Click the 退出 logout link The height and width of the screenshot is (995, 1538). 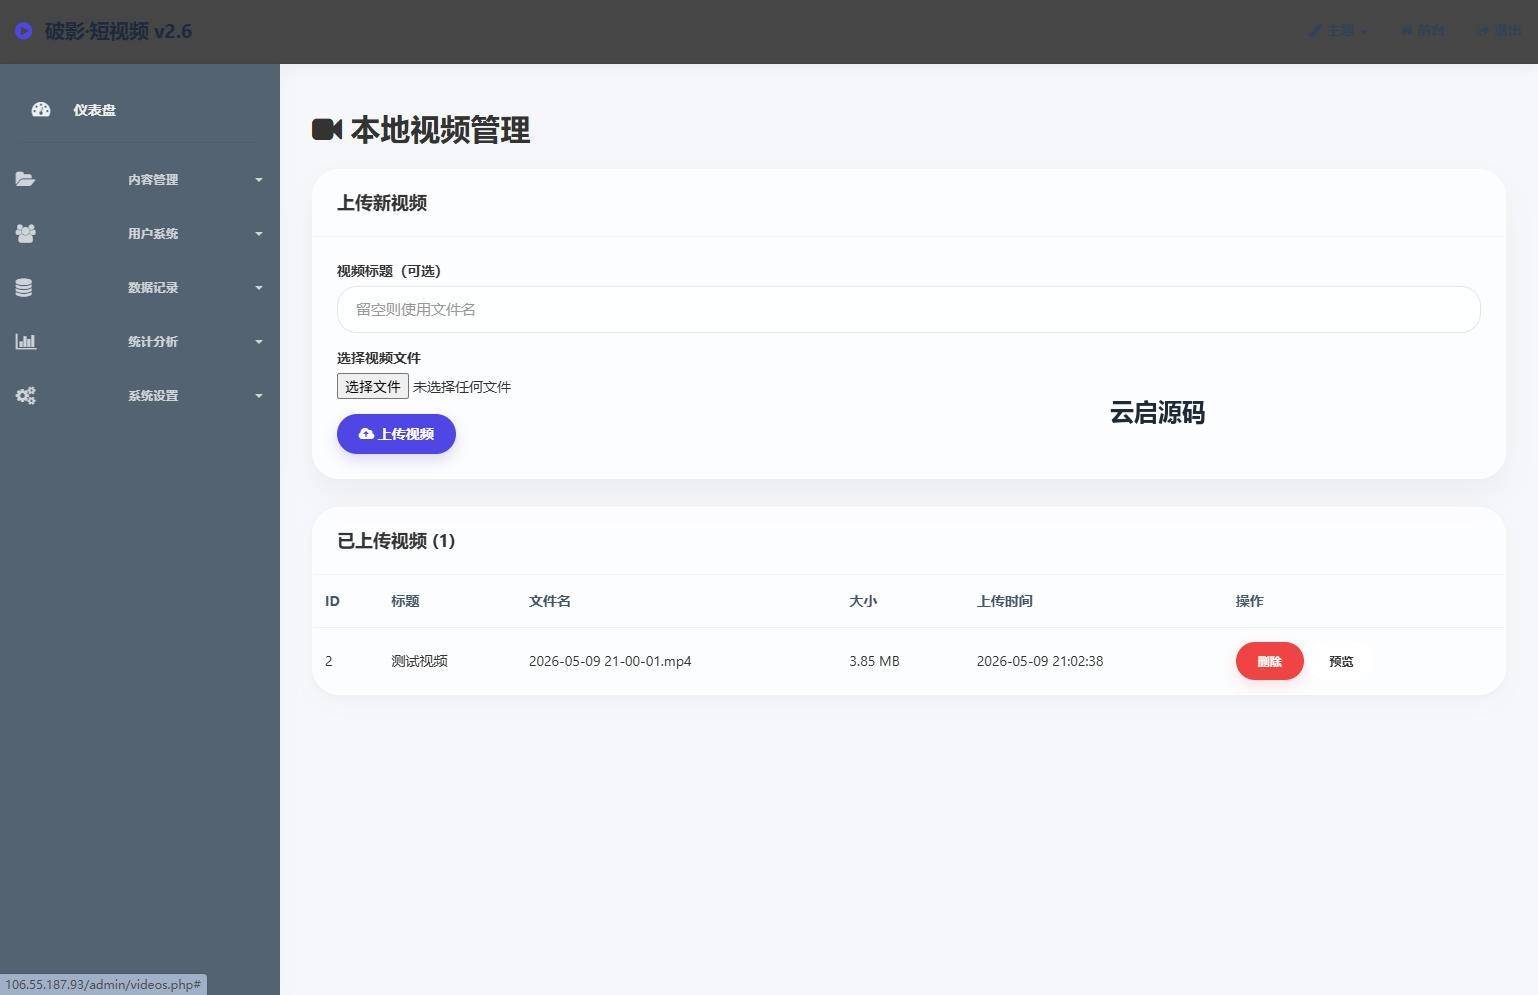point(1499,31)
